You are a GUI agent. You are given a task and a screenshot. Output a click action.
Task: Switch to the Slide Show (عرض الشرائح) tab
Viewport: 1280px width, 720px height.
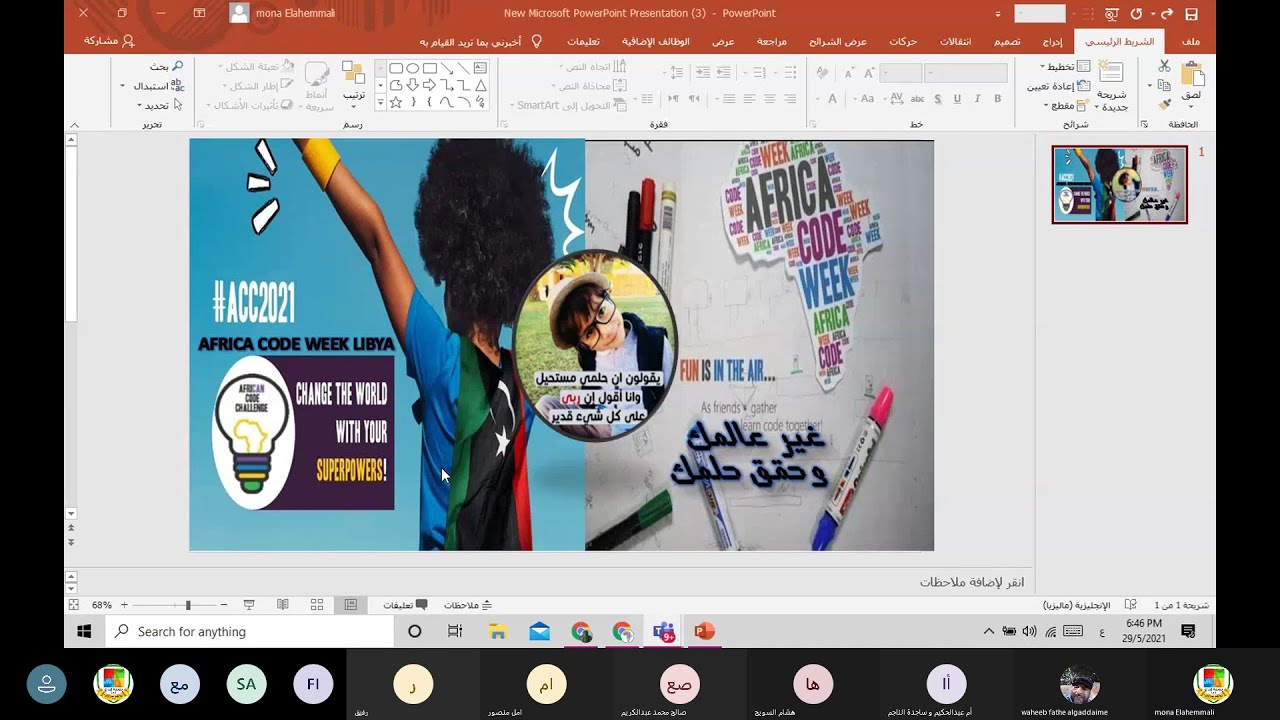pyautogui.click(x=838, y=41)
